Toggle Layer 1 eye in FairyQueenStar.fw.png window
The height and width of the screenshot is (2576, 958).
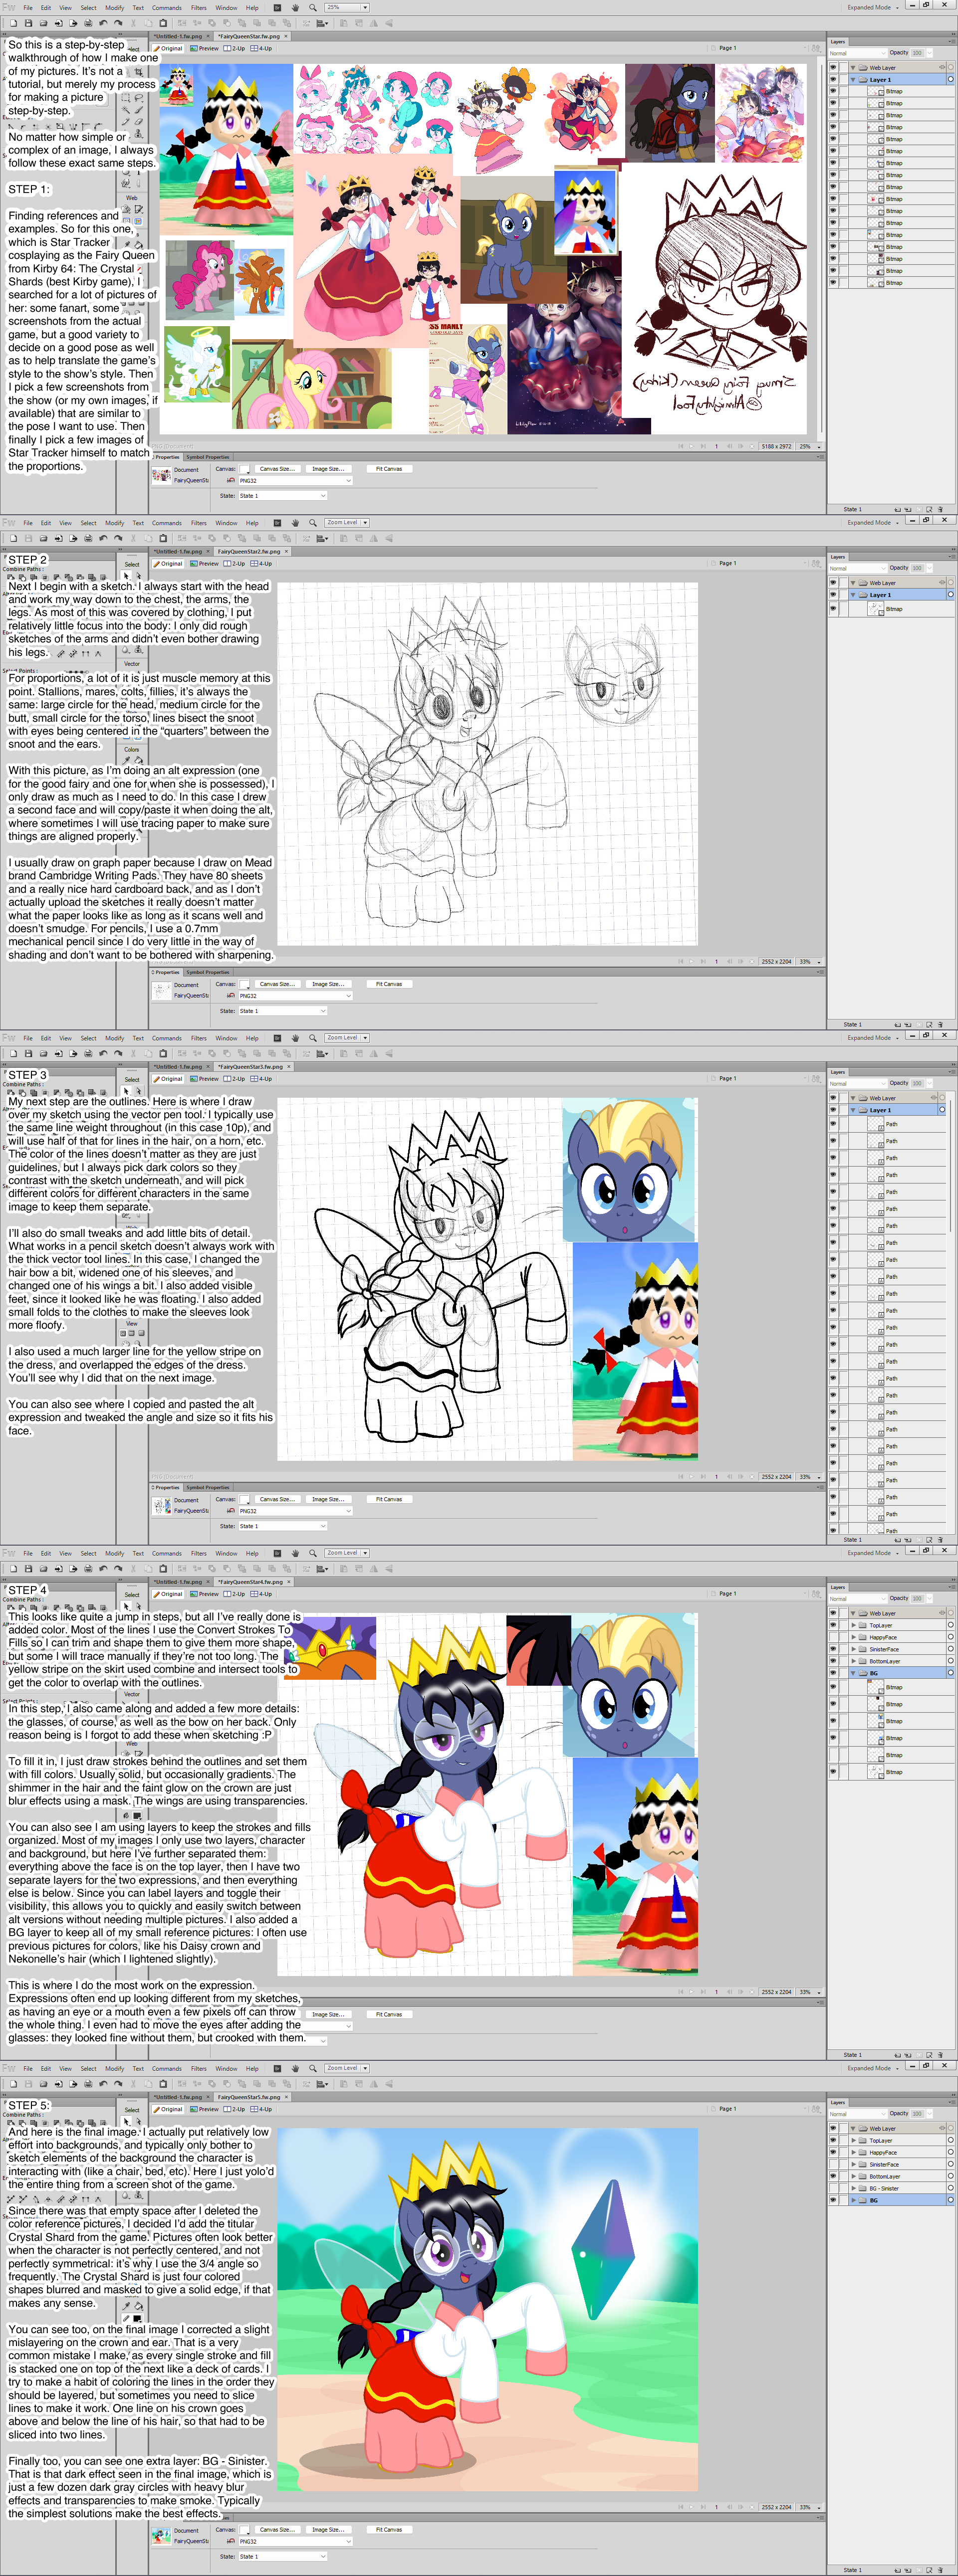[834, 80]
